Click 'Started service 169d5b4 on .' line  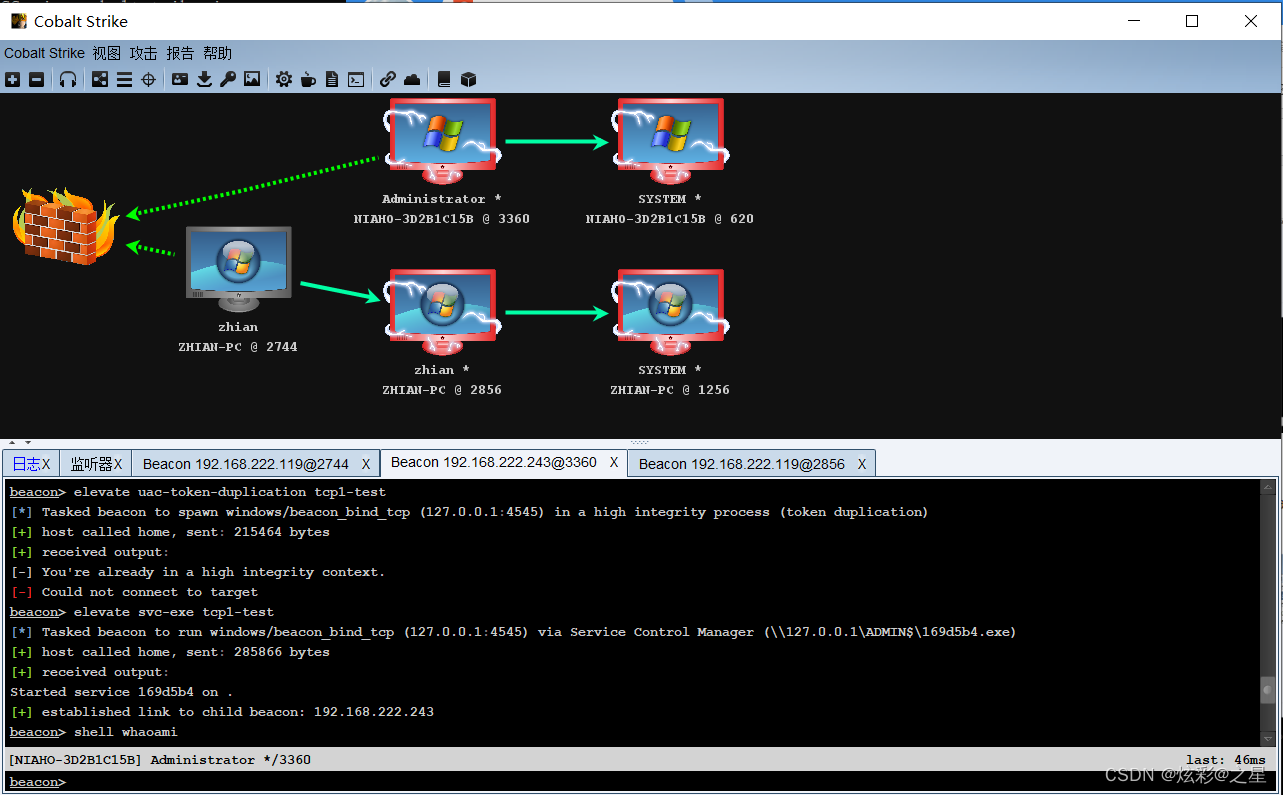(121, 692)
